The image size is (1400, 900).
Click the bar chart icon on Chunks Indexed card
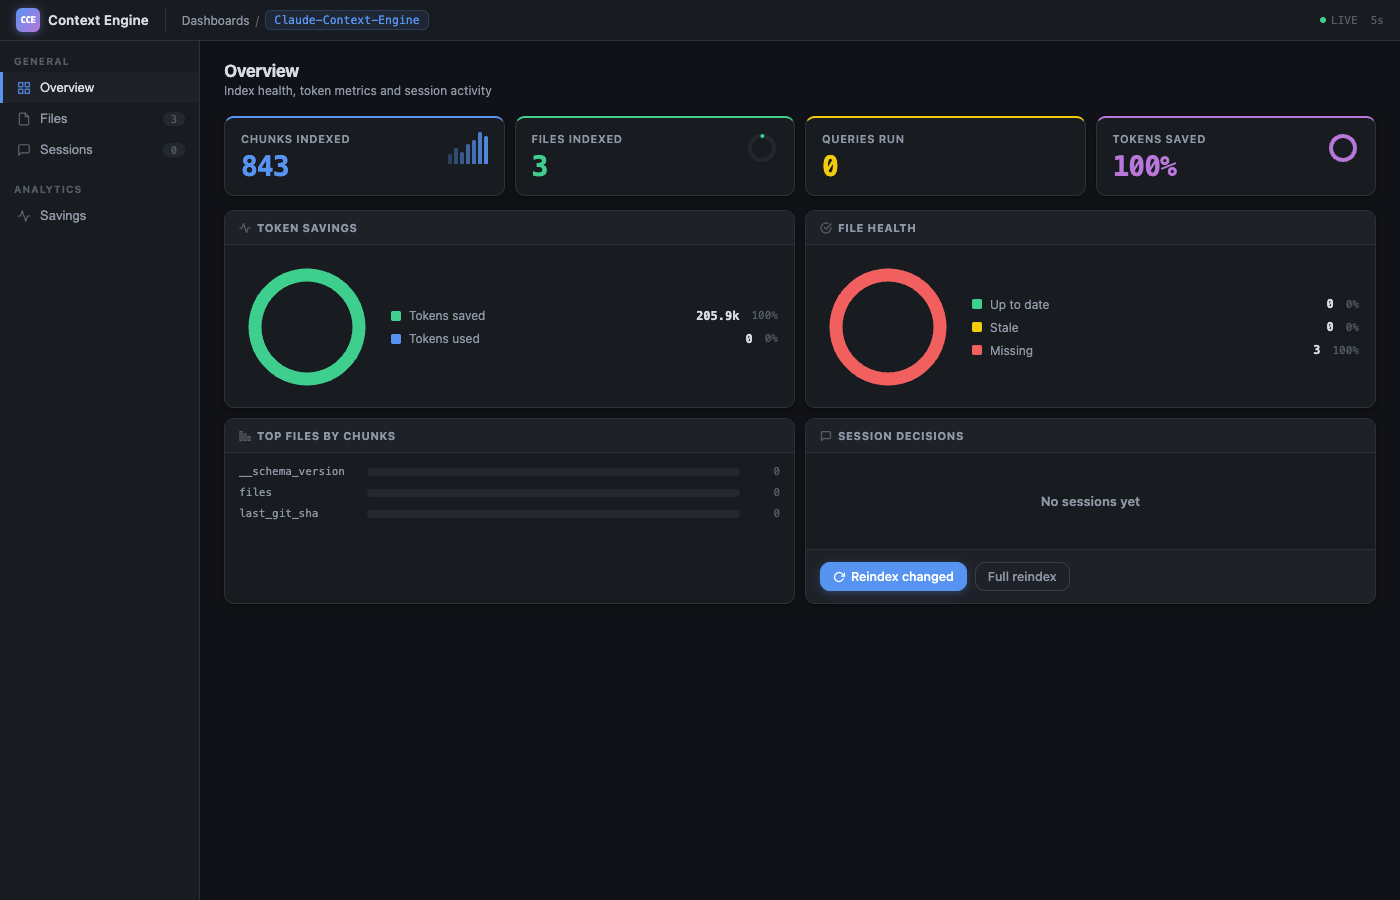click(x=468, y=148)
